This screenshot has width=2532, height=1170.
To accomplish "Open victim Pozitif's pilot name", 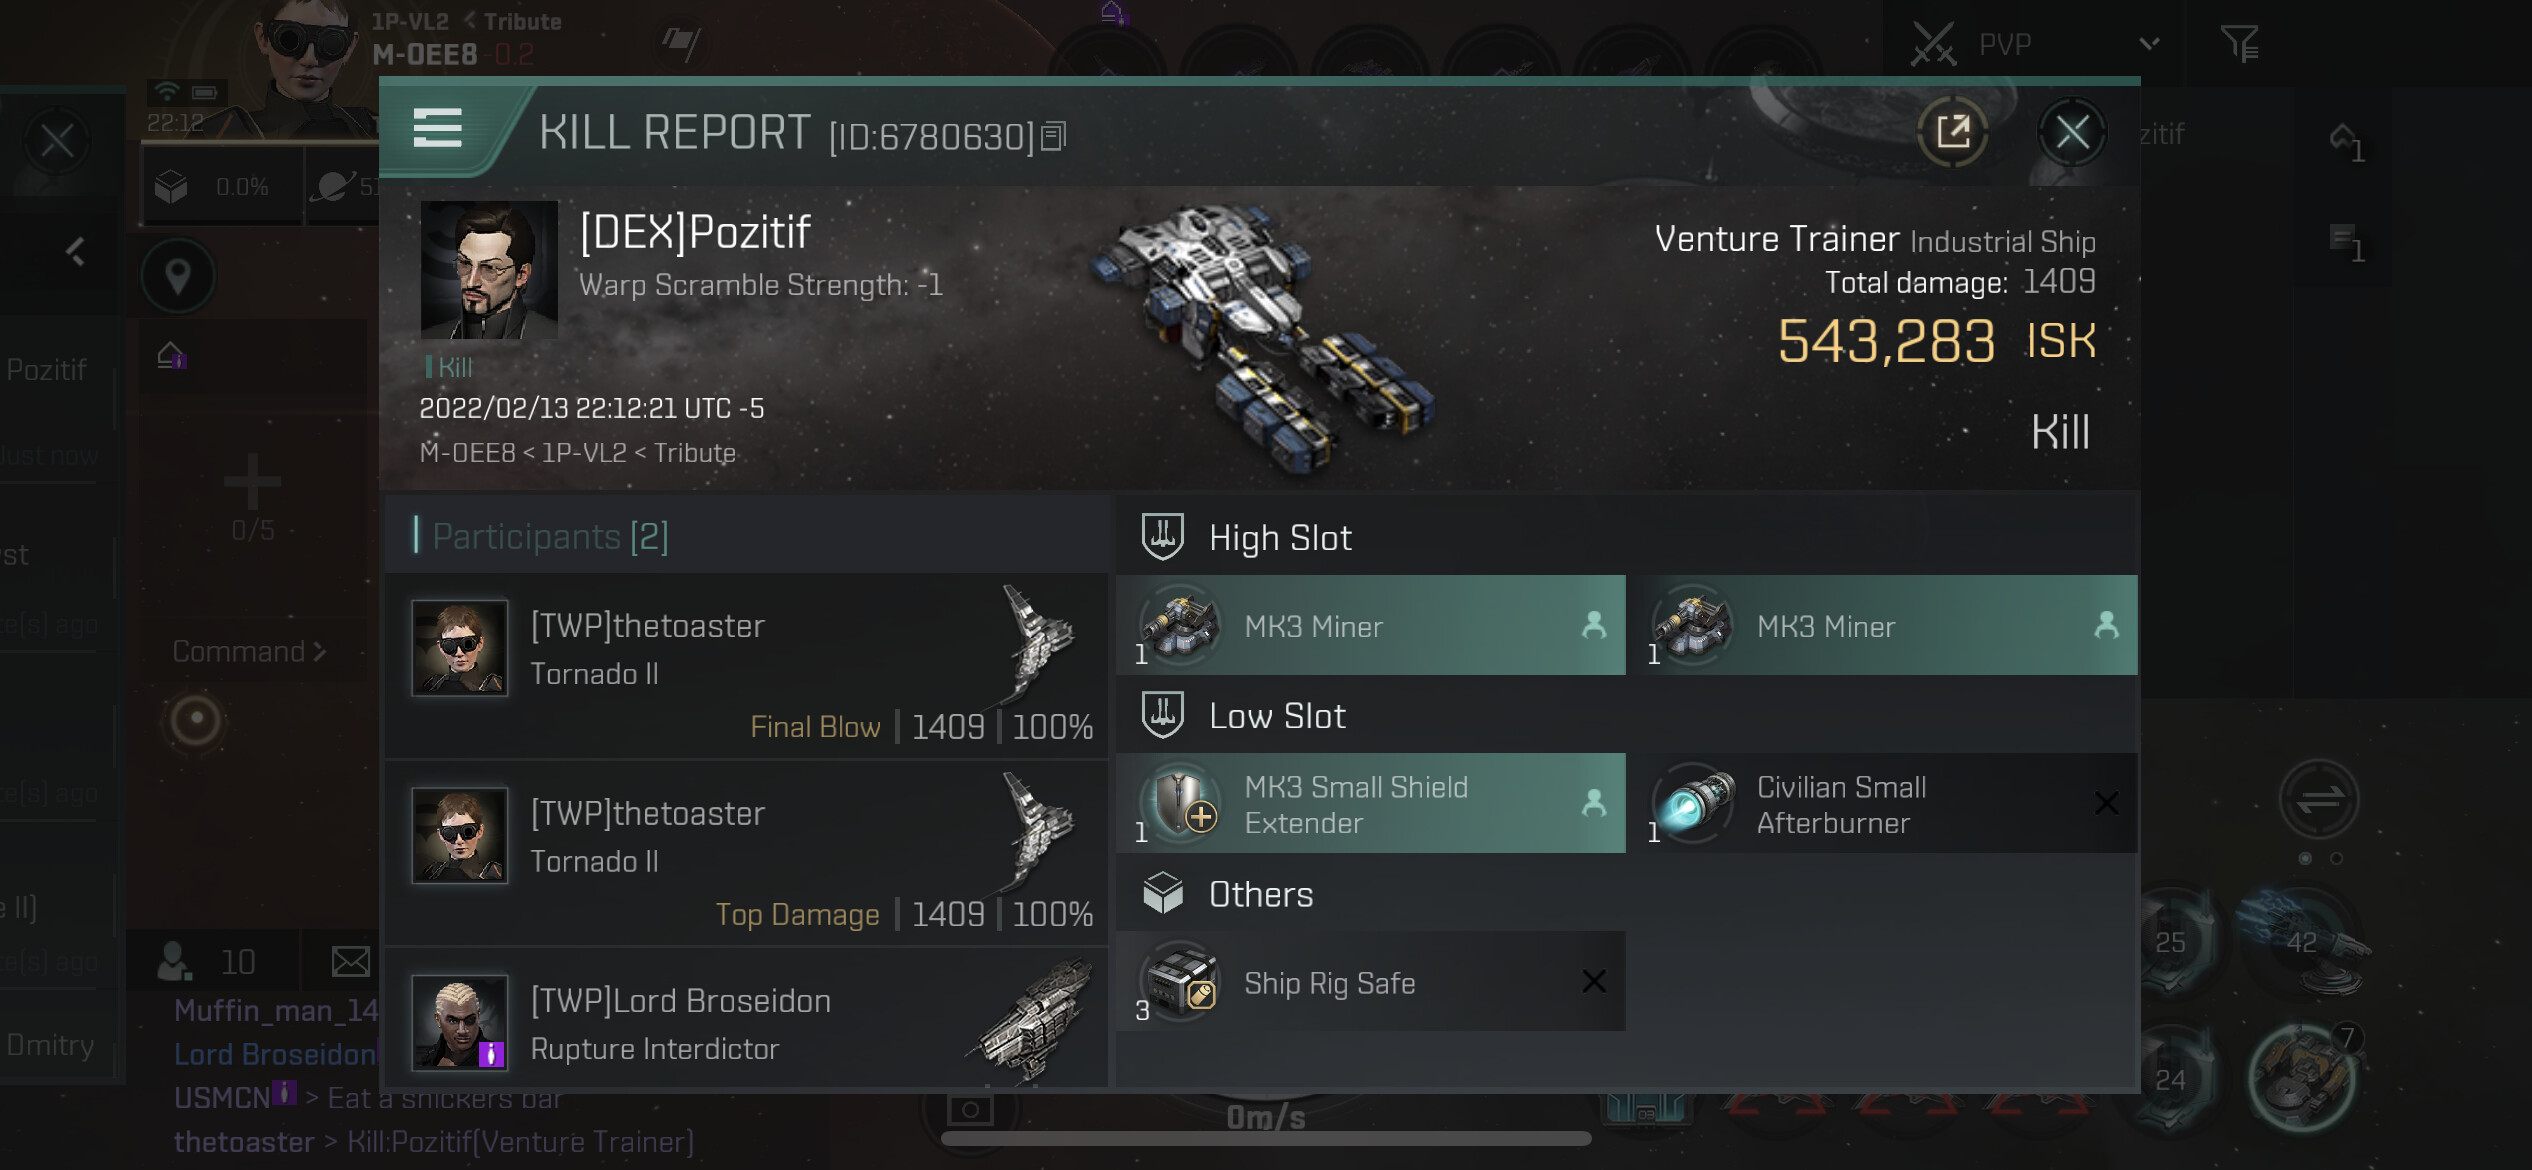I will point(695,232).
